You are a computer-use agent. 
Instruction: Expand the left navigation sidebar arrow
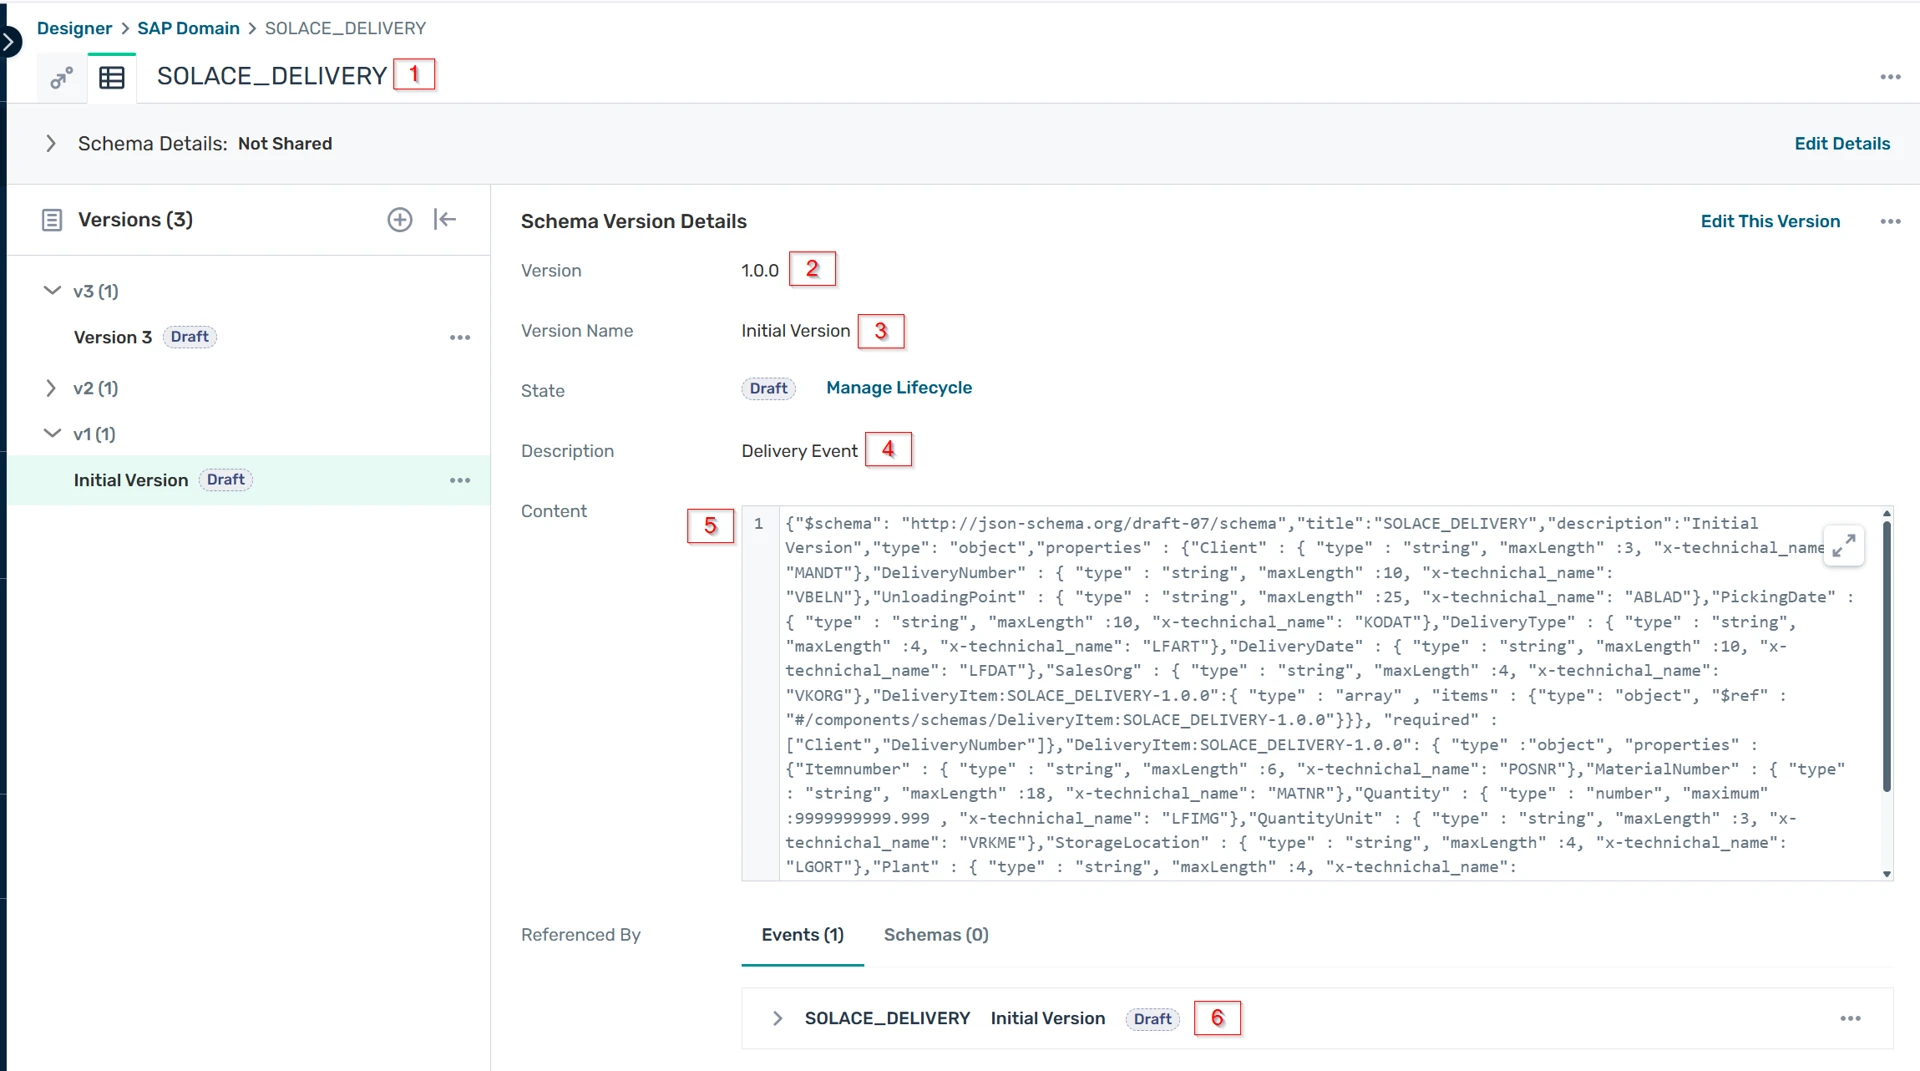tap(9, 42)
